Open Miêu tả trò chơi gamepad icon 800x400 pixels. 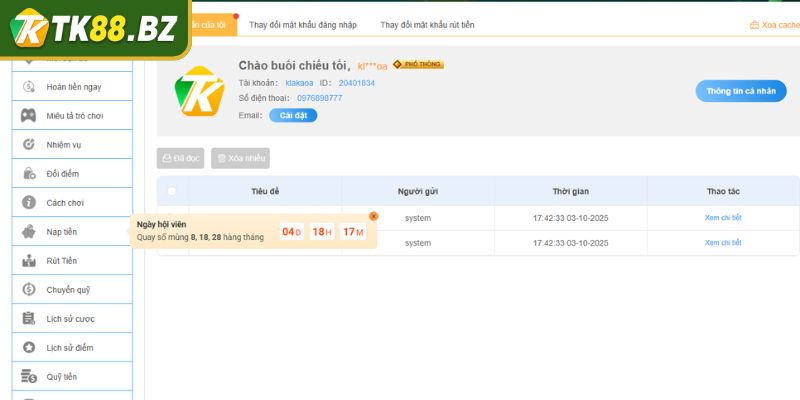pyautogui.click(x=28, y=116)
